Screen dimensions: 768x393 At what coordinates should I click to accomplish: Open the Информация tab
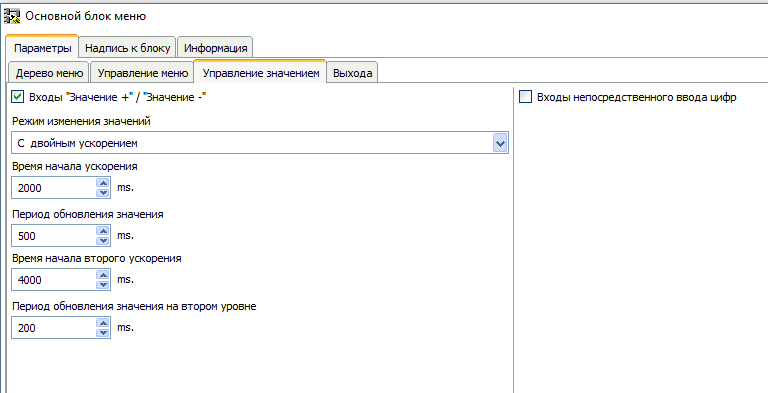click(215, 49)
